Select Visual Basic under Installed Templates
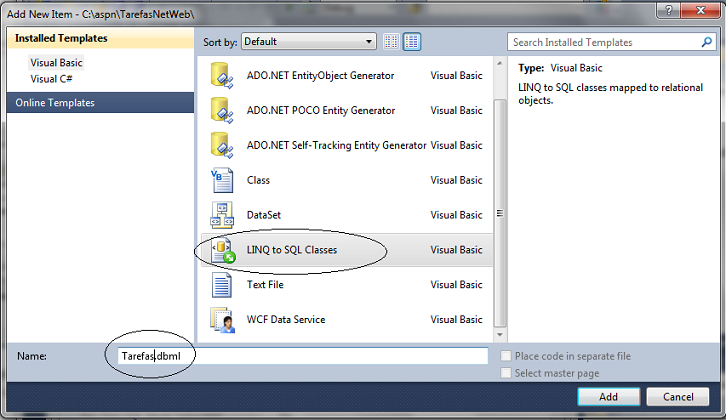The image size is (726, 420). click(x=56, y=63)
